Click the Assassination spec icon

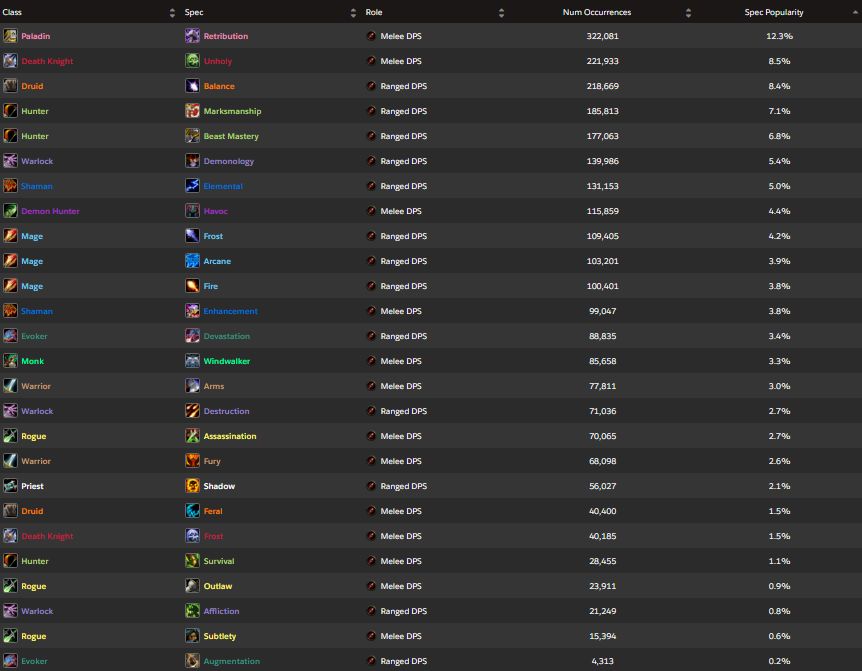[192, 436]
